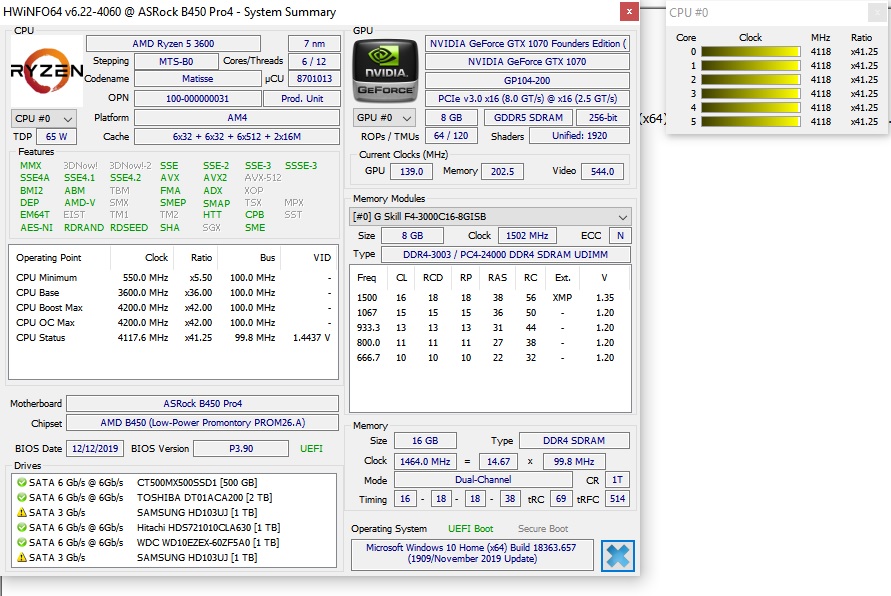
Task: Click the blue X close summary button
Action: (x=618, y=556)
